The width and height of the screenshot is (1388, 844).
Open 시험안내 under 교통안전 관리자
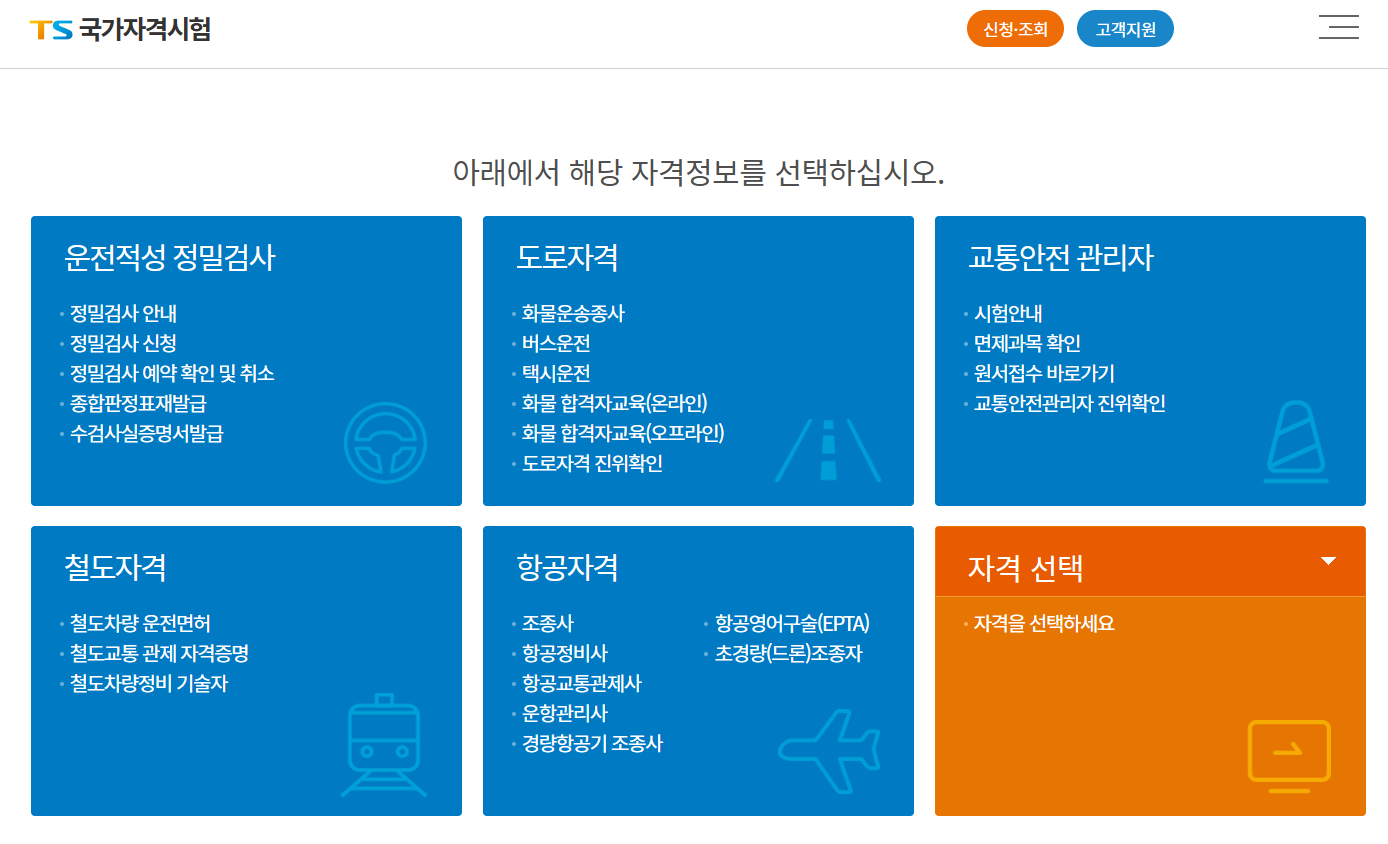pyautogui.click(x=1008, y=314)
